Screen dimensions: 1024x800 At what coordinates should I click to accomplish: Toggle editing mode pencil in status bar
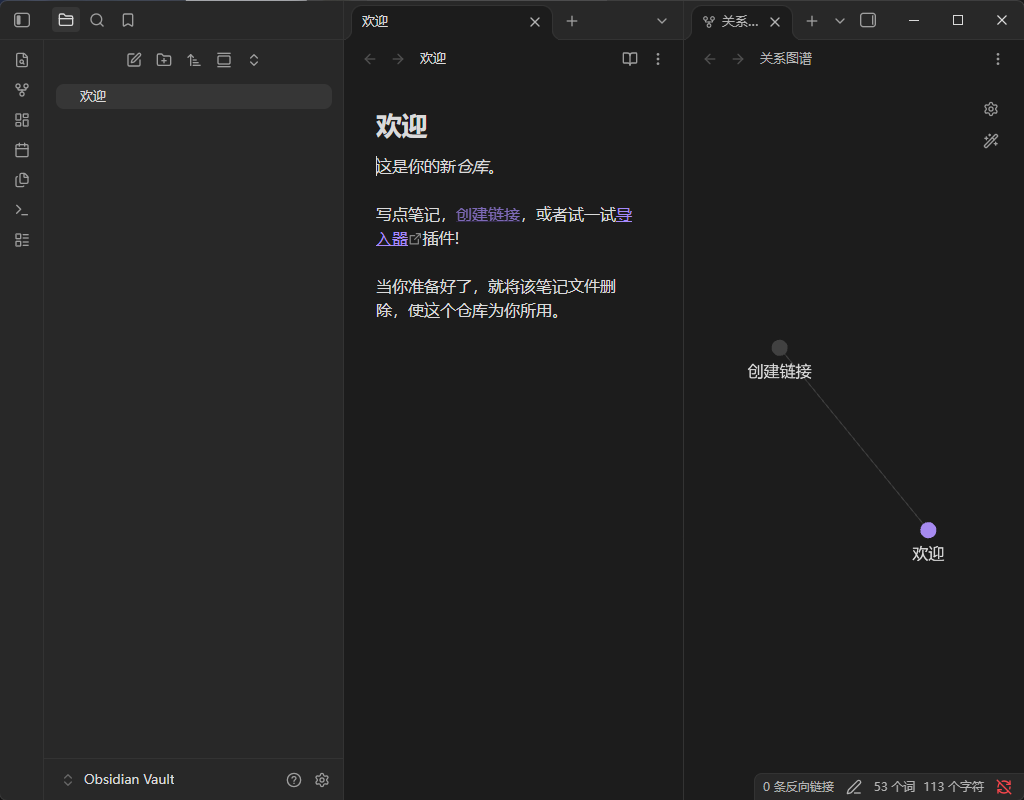point(854,787)
